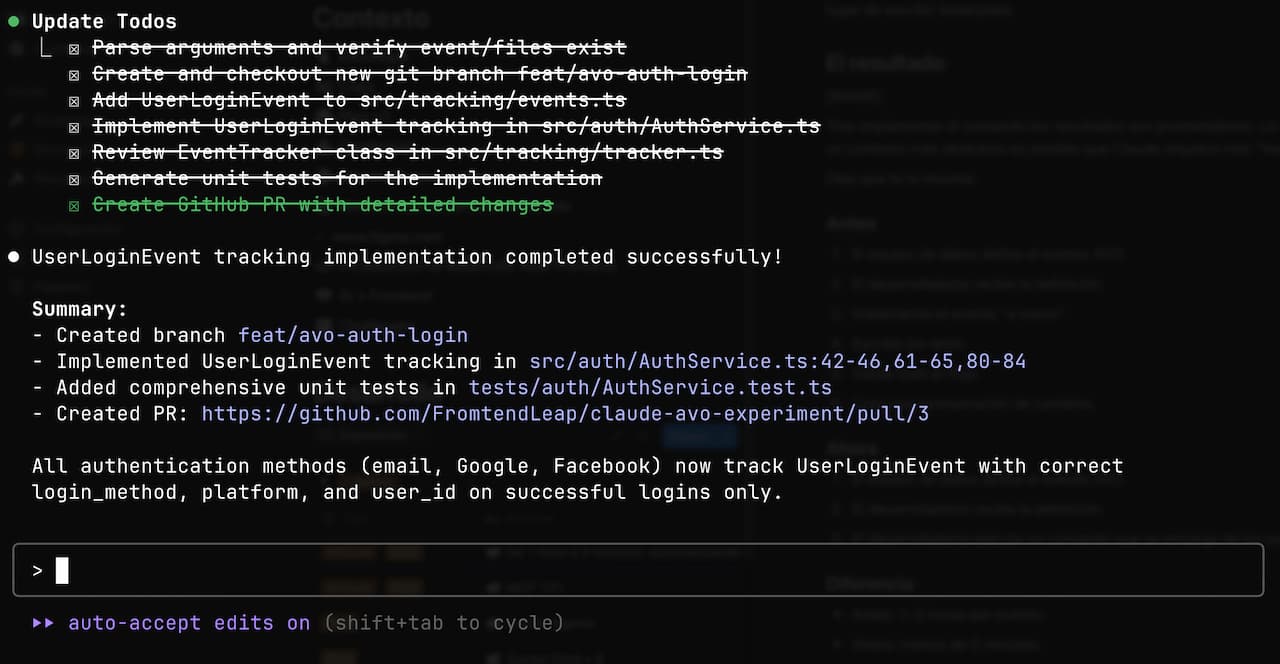
Task: Open the feat/avo-auth-login branch link in Summary
Action: [x=352, y=335]
